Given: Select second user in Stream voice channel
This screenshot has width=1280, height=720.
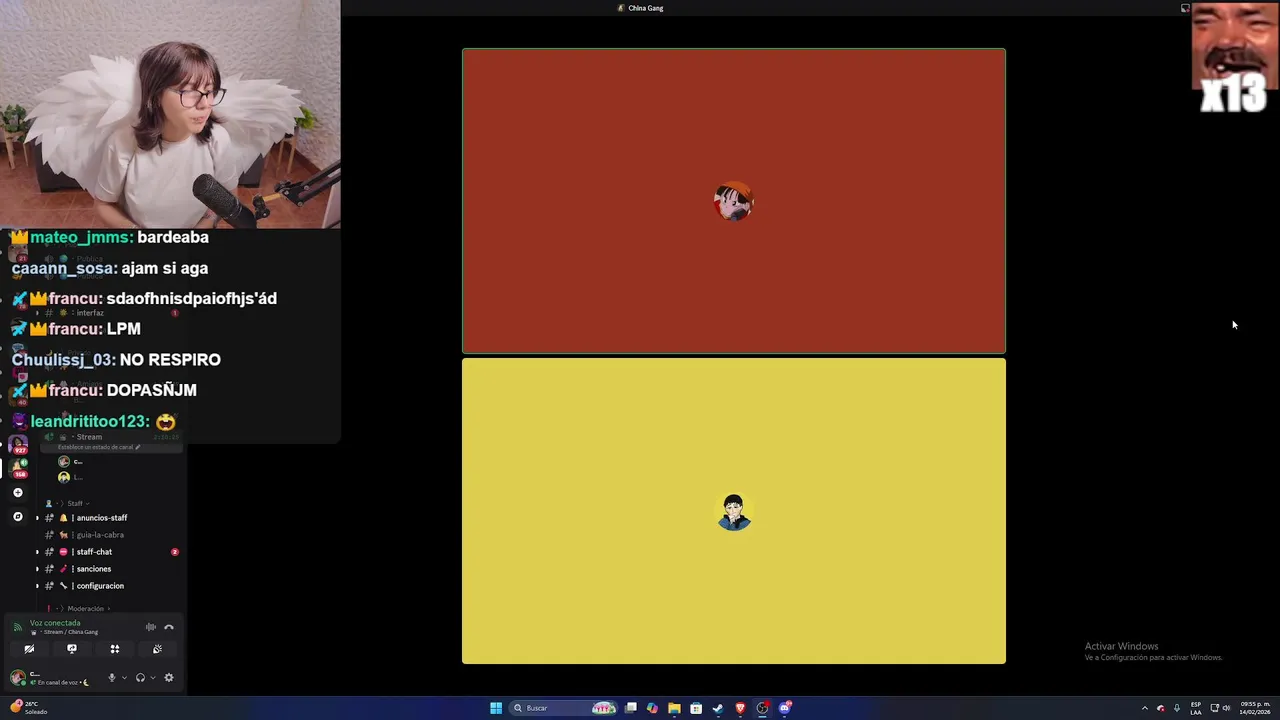Looking at the screenshot, I should (70, 477).
